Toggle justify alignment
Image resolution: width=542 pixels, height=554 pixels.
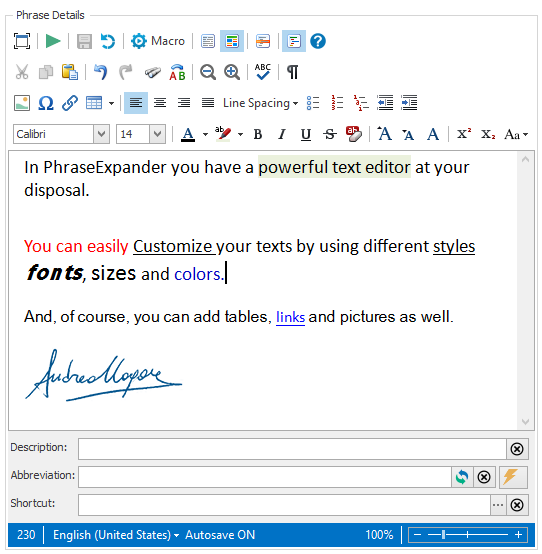pos(208,103)
